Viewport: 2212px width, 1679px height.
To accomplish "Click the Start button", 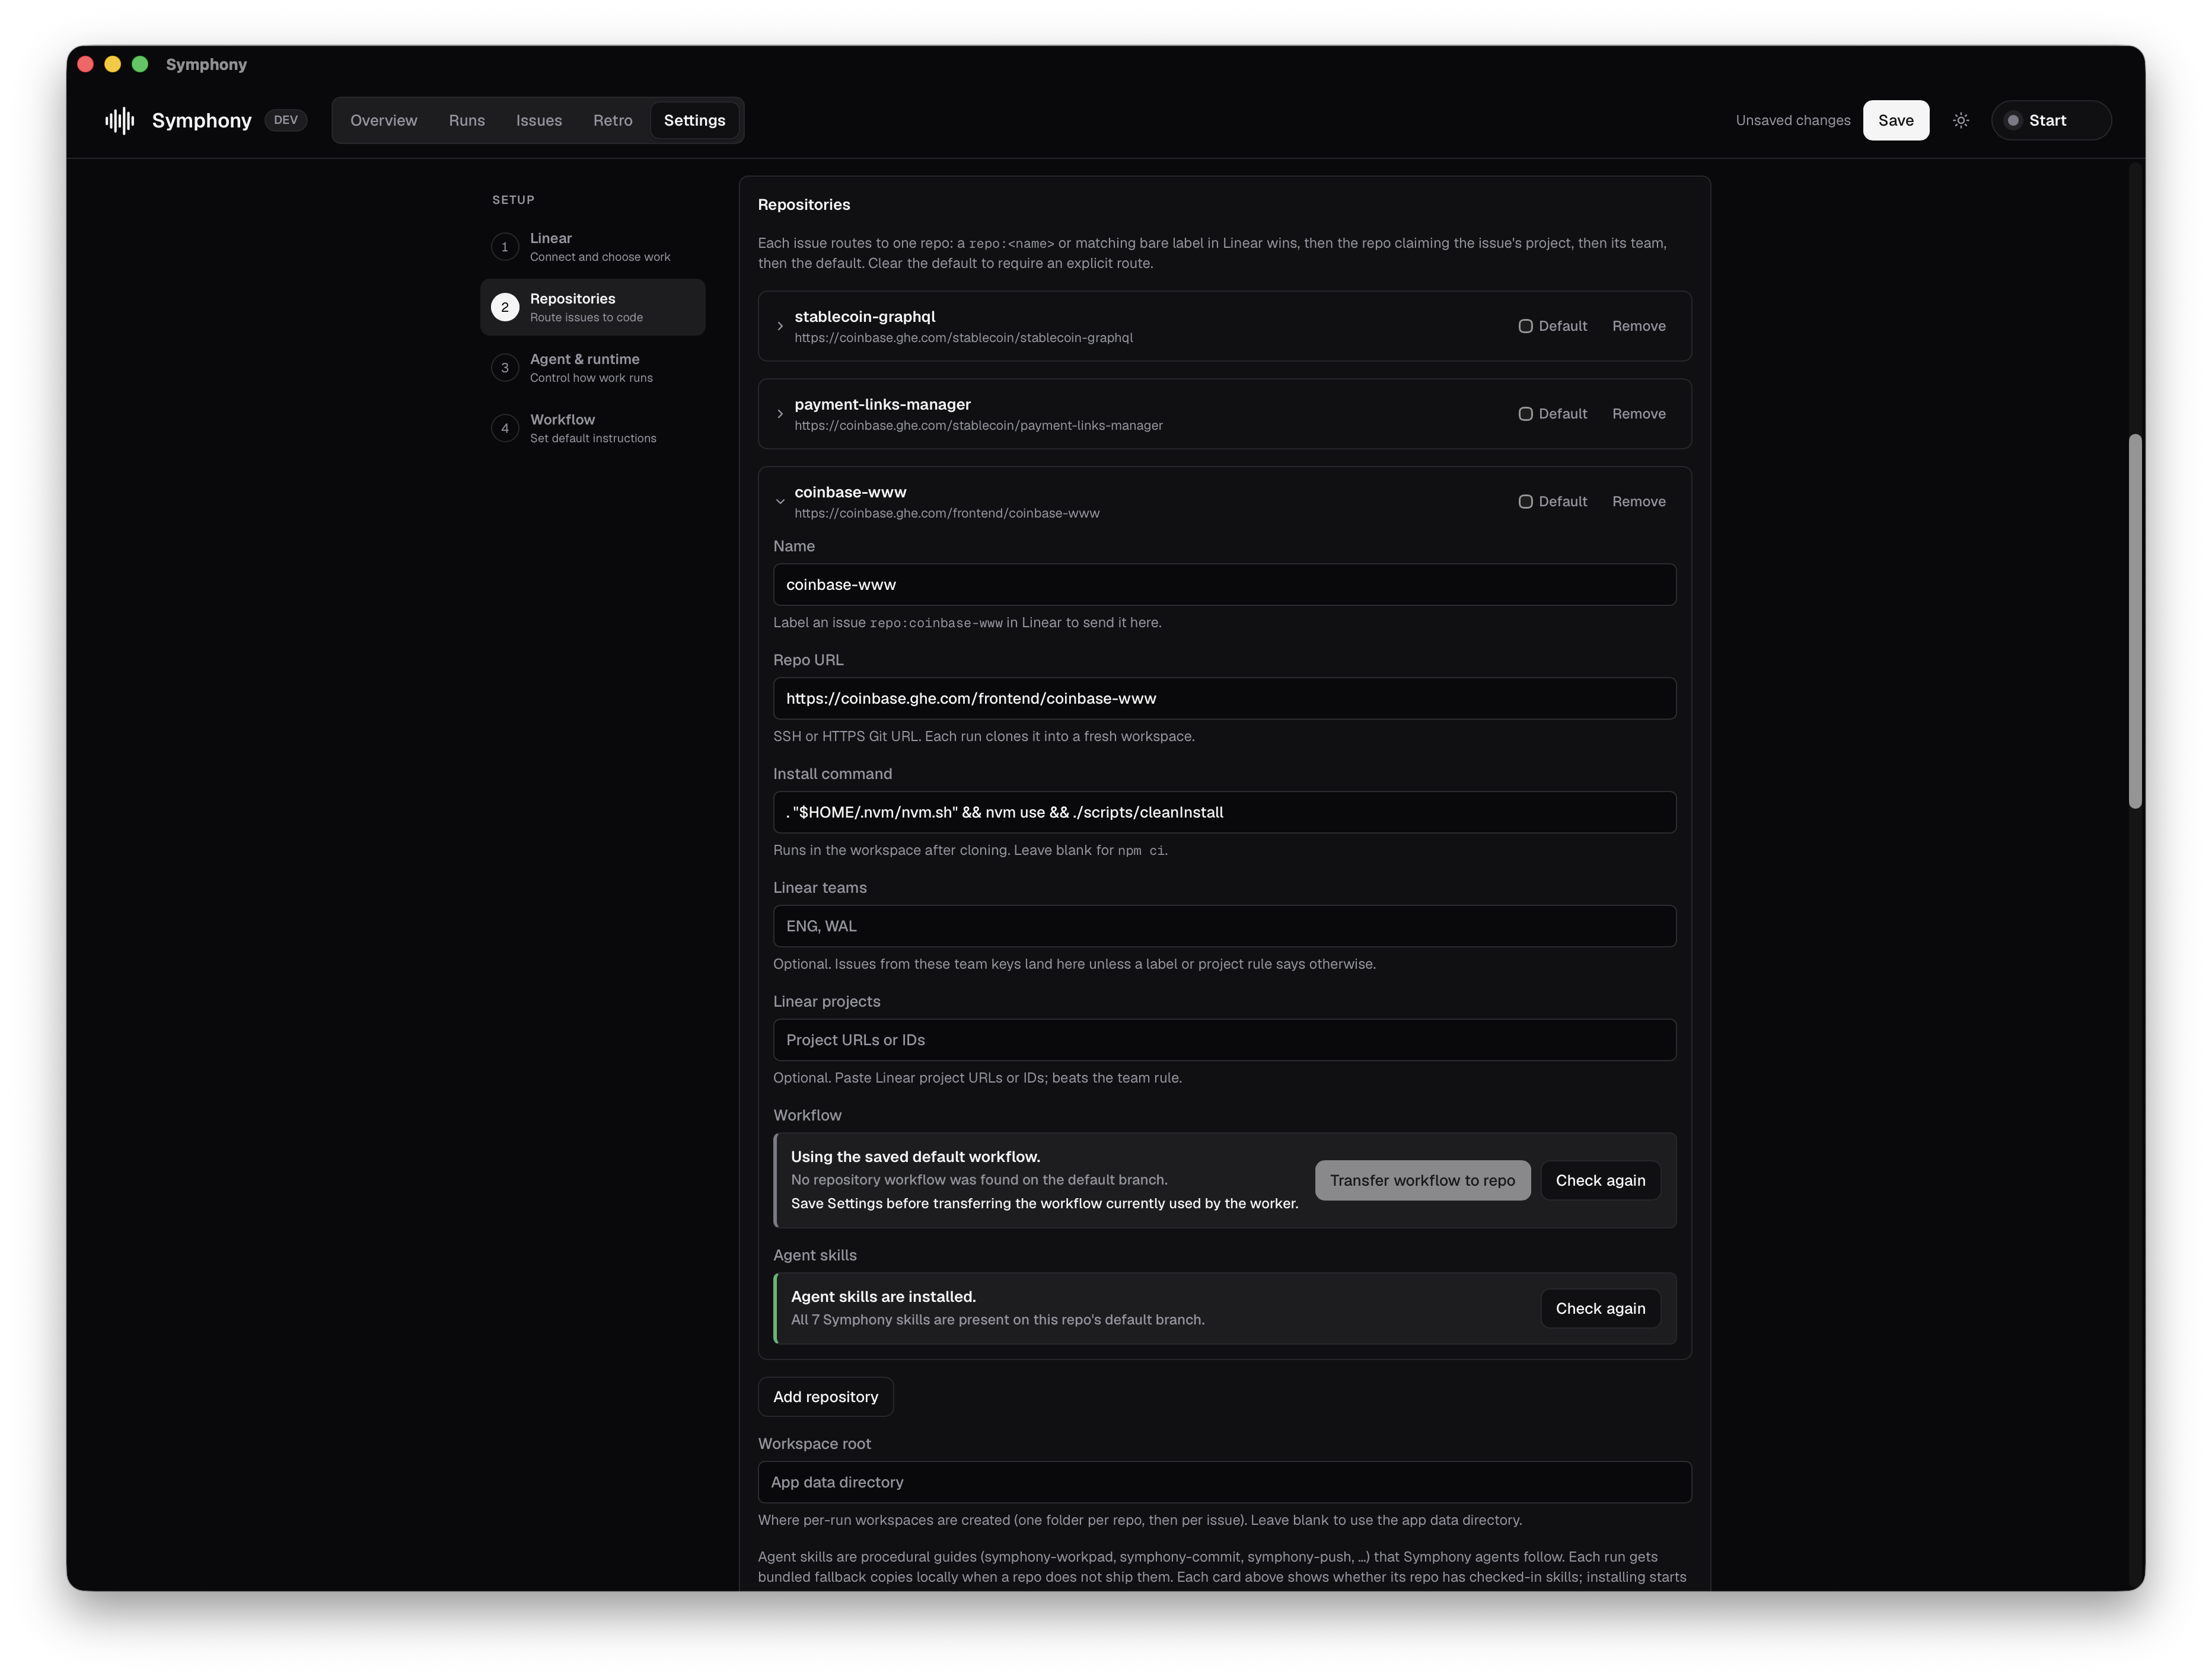I will tap(2051, 120).
